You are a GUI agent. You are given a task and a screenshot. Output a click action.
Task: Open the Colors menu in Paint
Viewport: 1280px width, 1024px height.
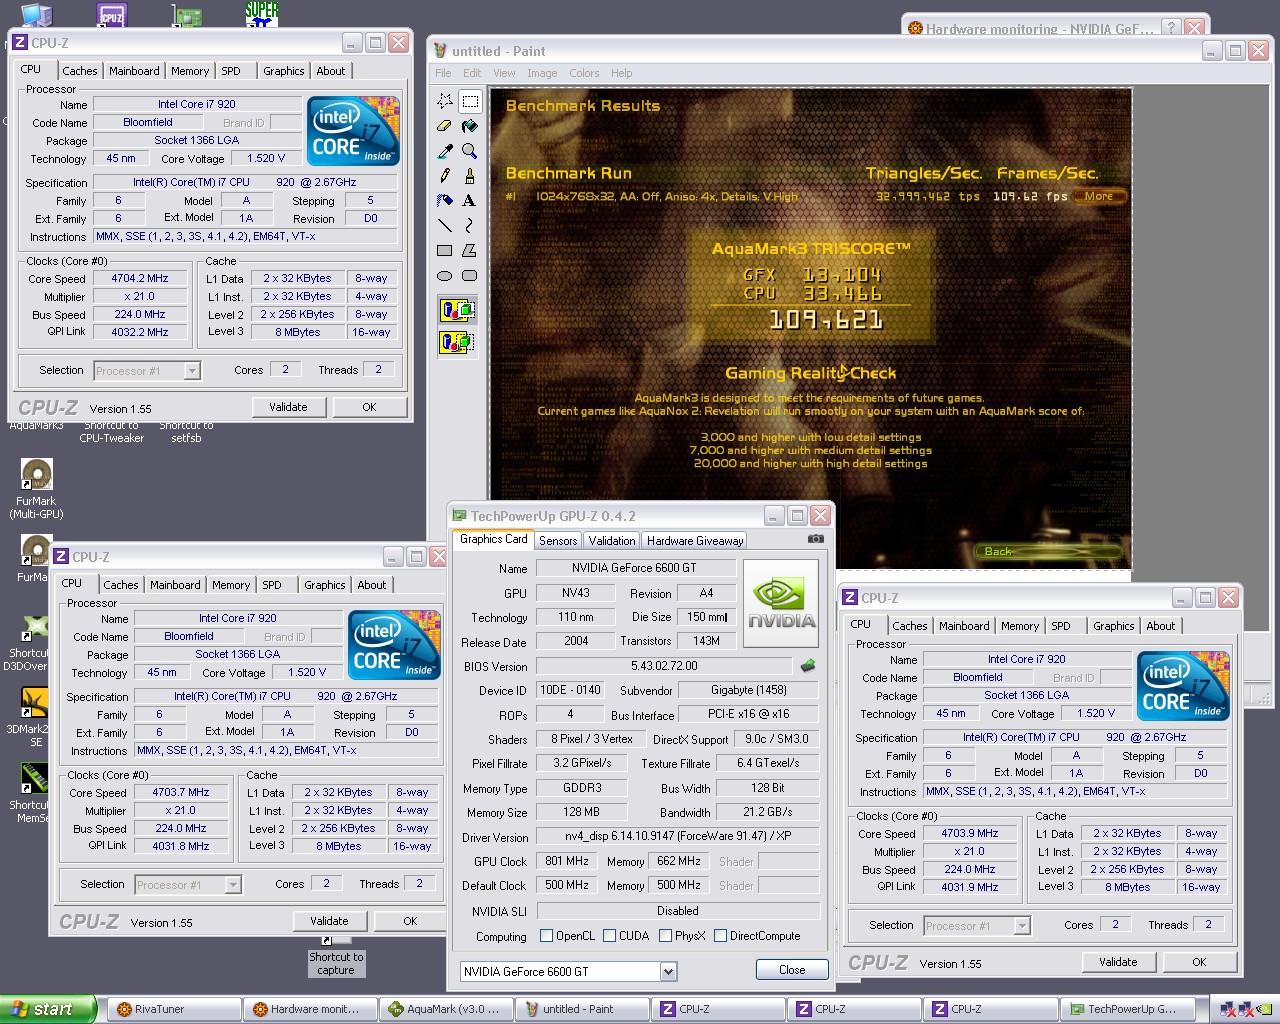click(584, 73)
